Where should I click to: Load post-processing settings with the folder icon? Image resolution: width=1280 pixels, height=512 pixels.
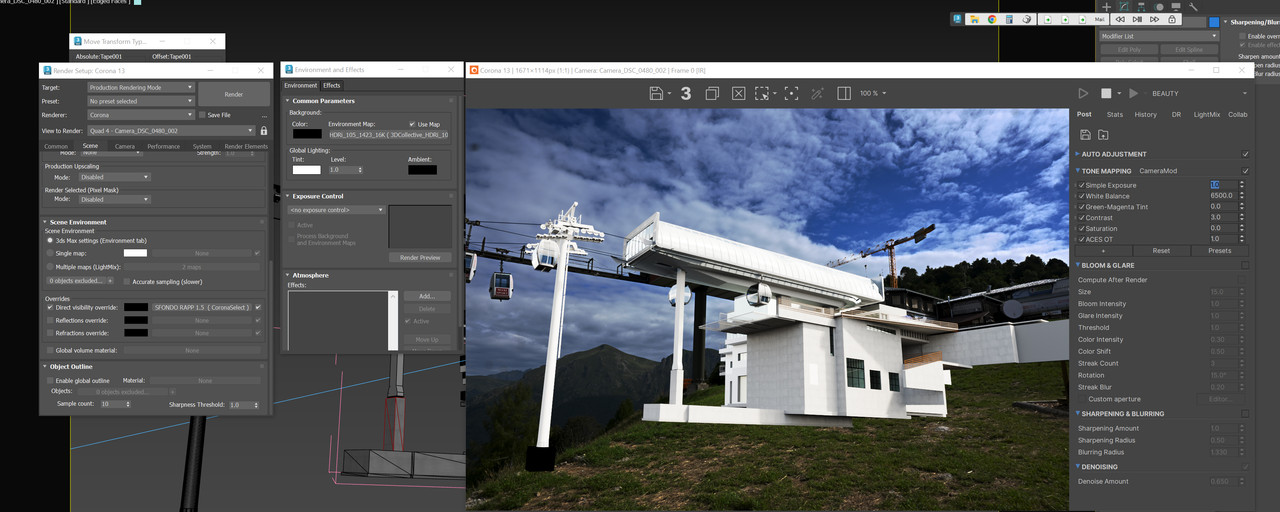1103,134
